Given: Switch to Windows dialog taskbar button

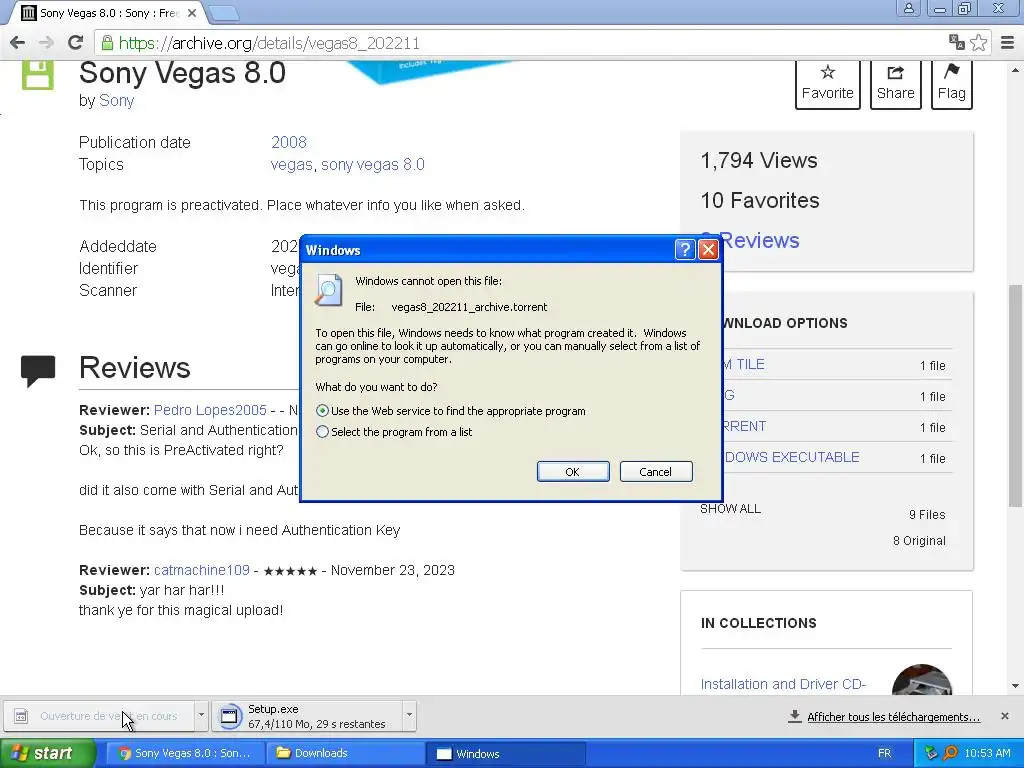Looking at the screenshot, I should click(505, 753).
